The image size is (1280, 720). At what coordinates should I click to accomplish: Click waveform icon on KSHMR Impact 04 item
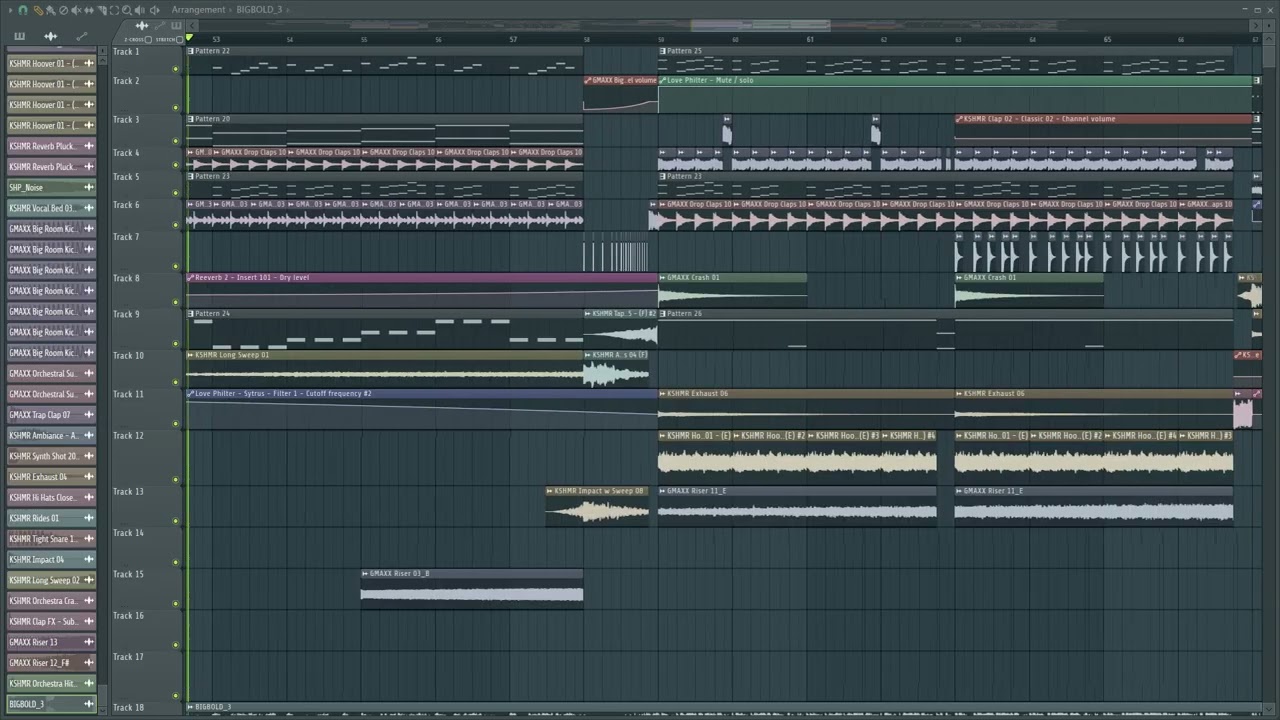point(88,560)
